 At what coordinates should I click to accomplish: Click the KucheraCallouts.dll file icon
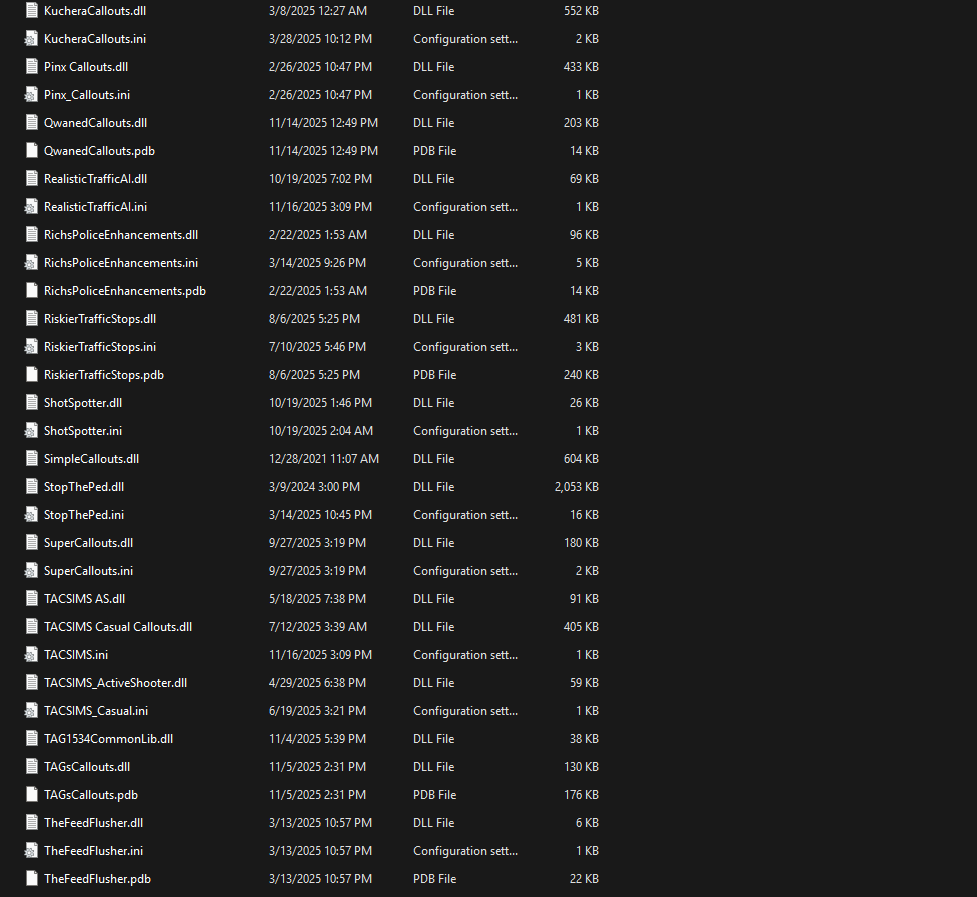[x=33, y=11]
